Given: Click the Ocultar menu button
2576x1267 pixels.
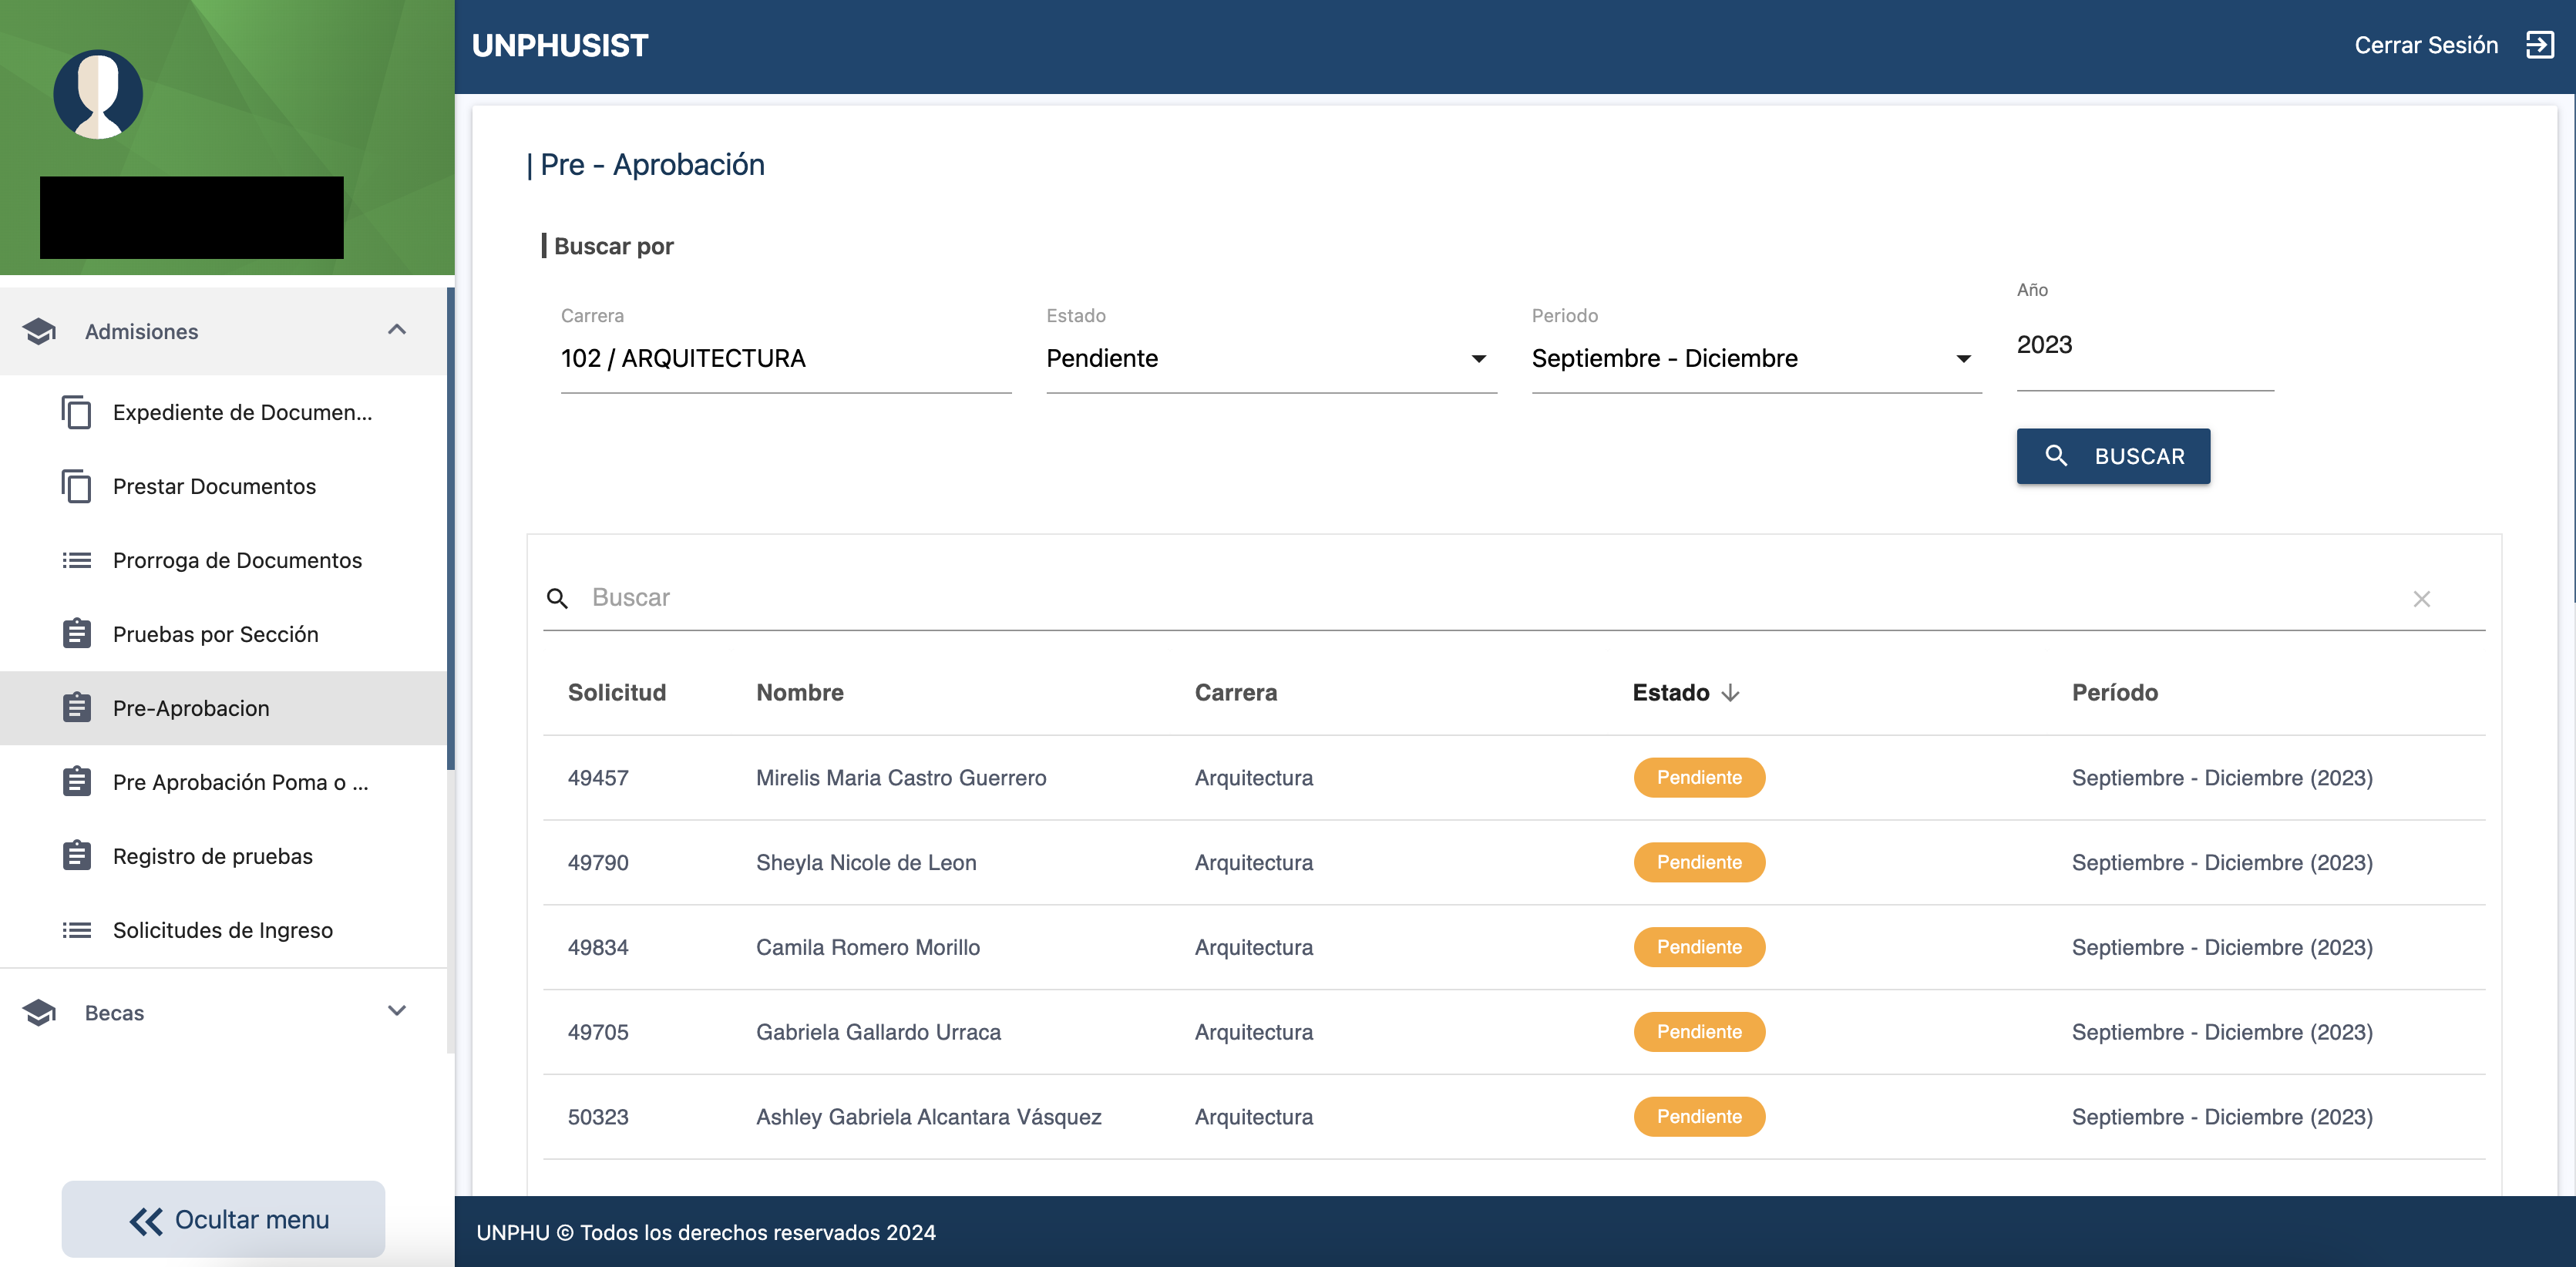Looking at the screenshot, I should point(223,1219).
